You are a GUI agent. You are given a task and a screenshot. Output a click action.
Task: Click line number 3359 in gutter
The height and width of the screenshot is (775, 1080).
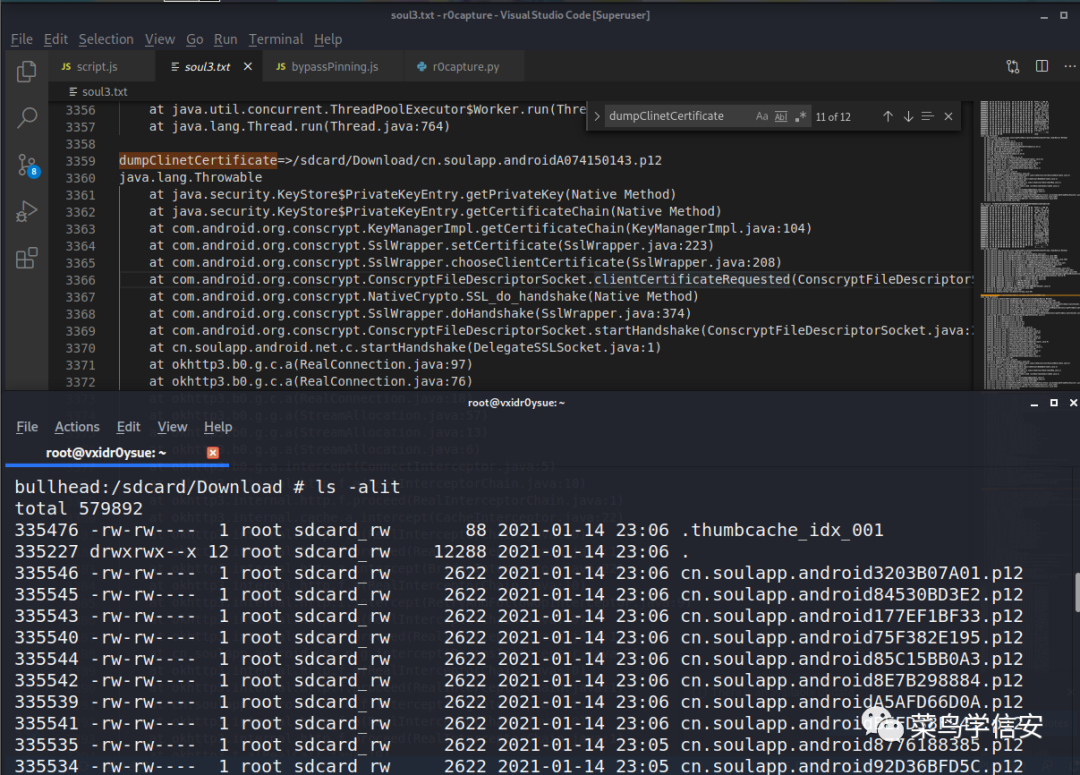pos(81,161)
